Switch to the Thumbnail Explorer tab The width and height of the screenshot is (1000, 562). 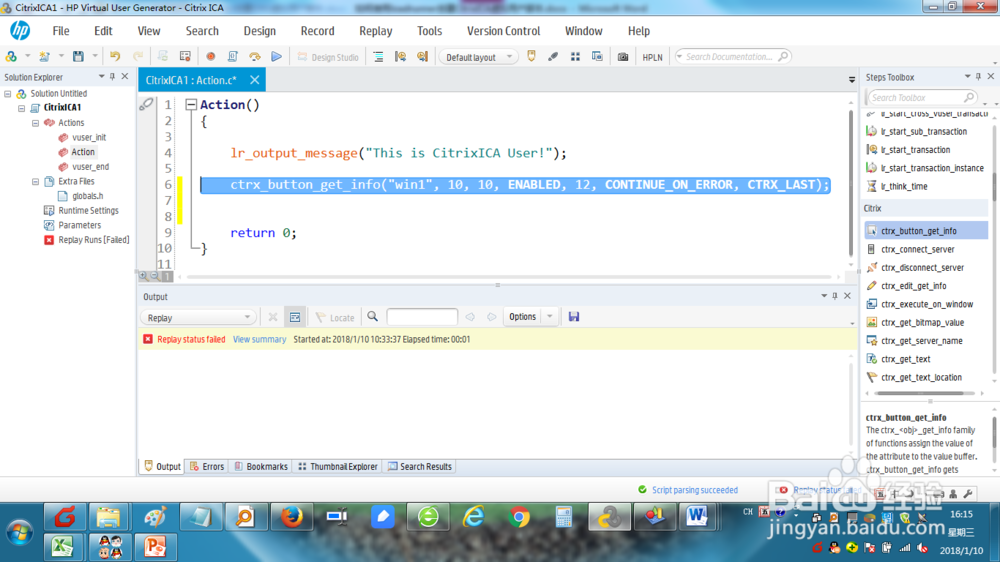(338, 466)
